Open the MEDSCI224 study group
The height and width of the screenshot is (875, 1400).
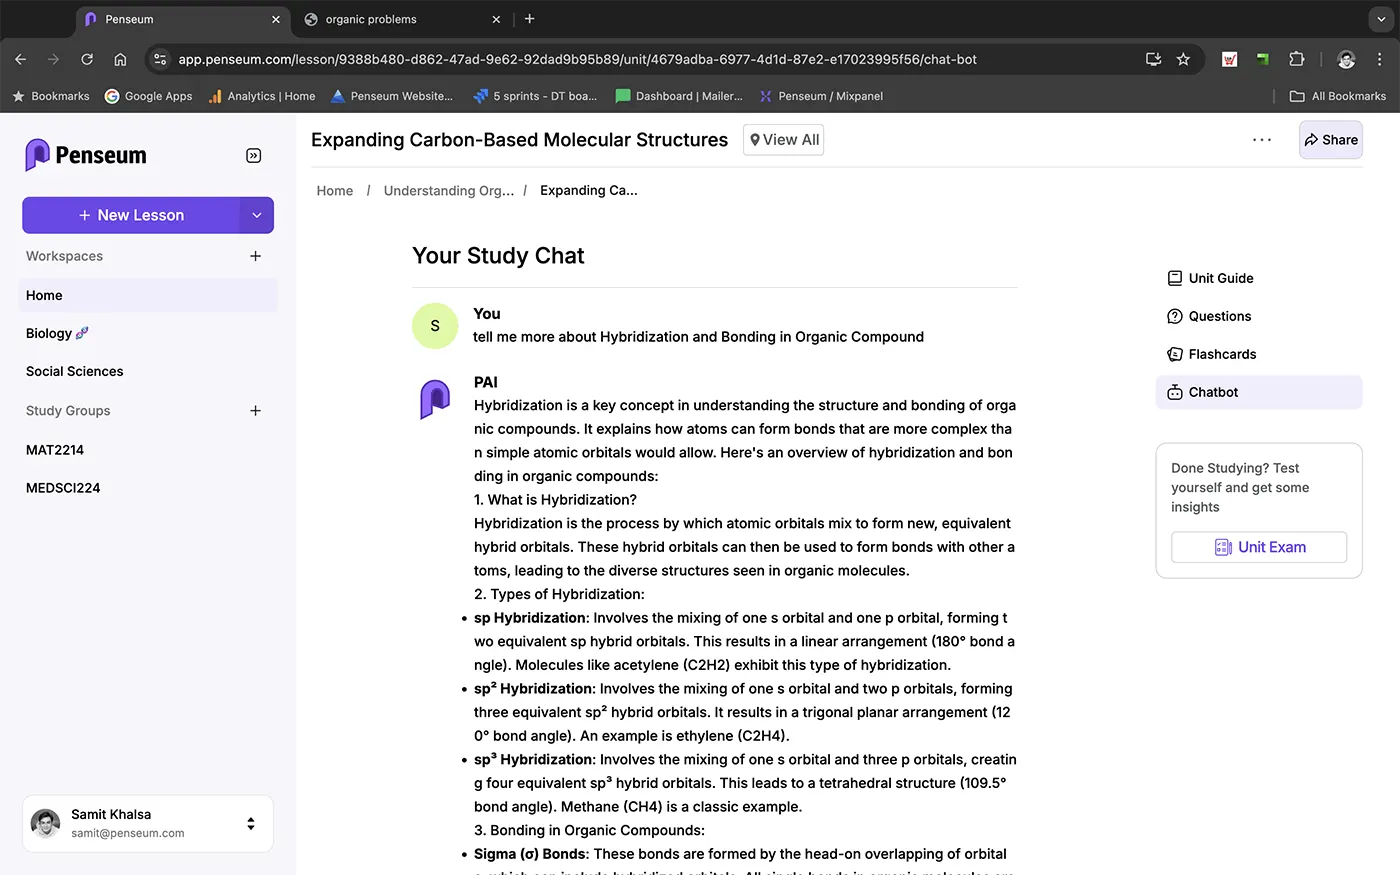pos(148,488)
